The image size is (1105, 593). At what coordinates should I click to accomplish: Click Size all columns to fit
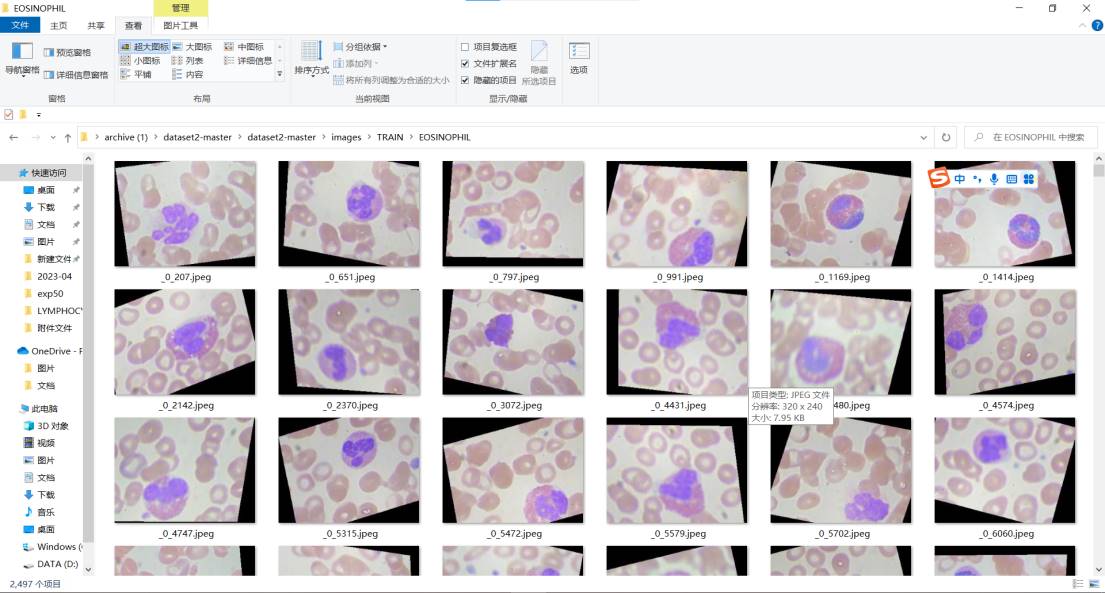[391, 80]
